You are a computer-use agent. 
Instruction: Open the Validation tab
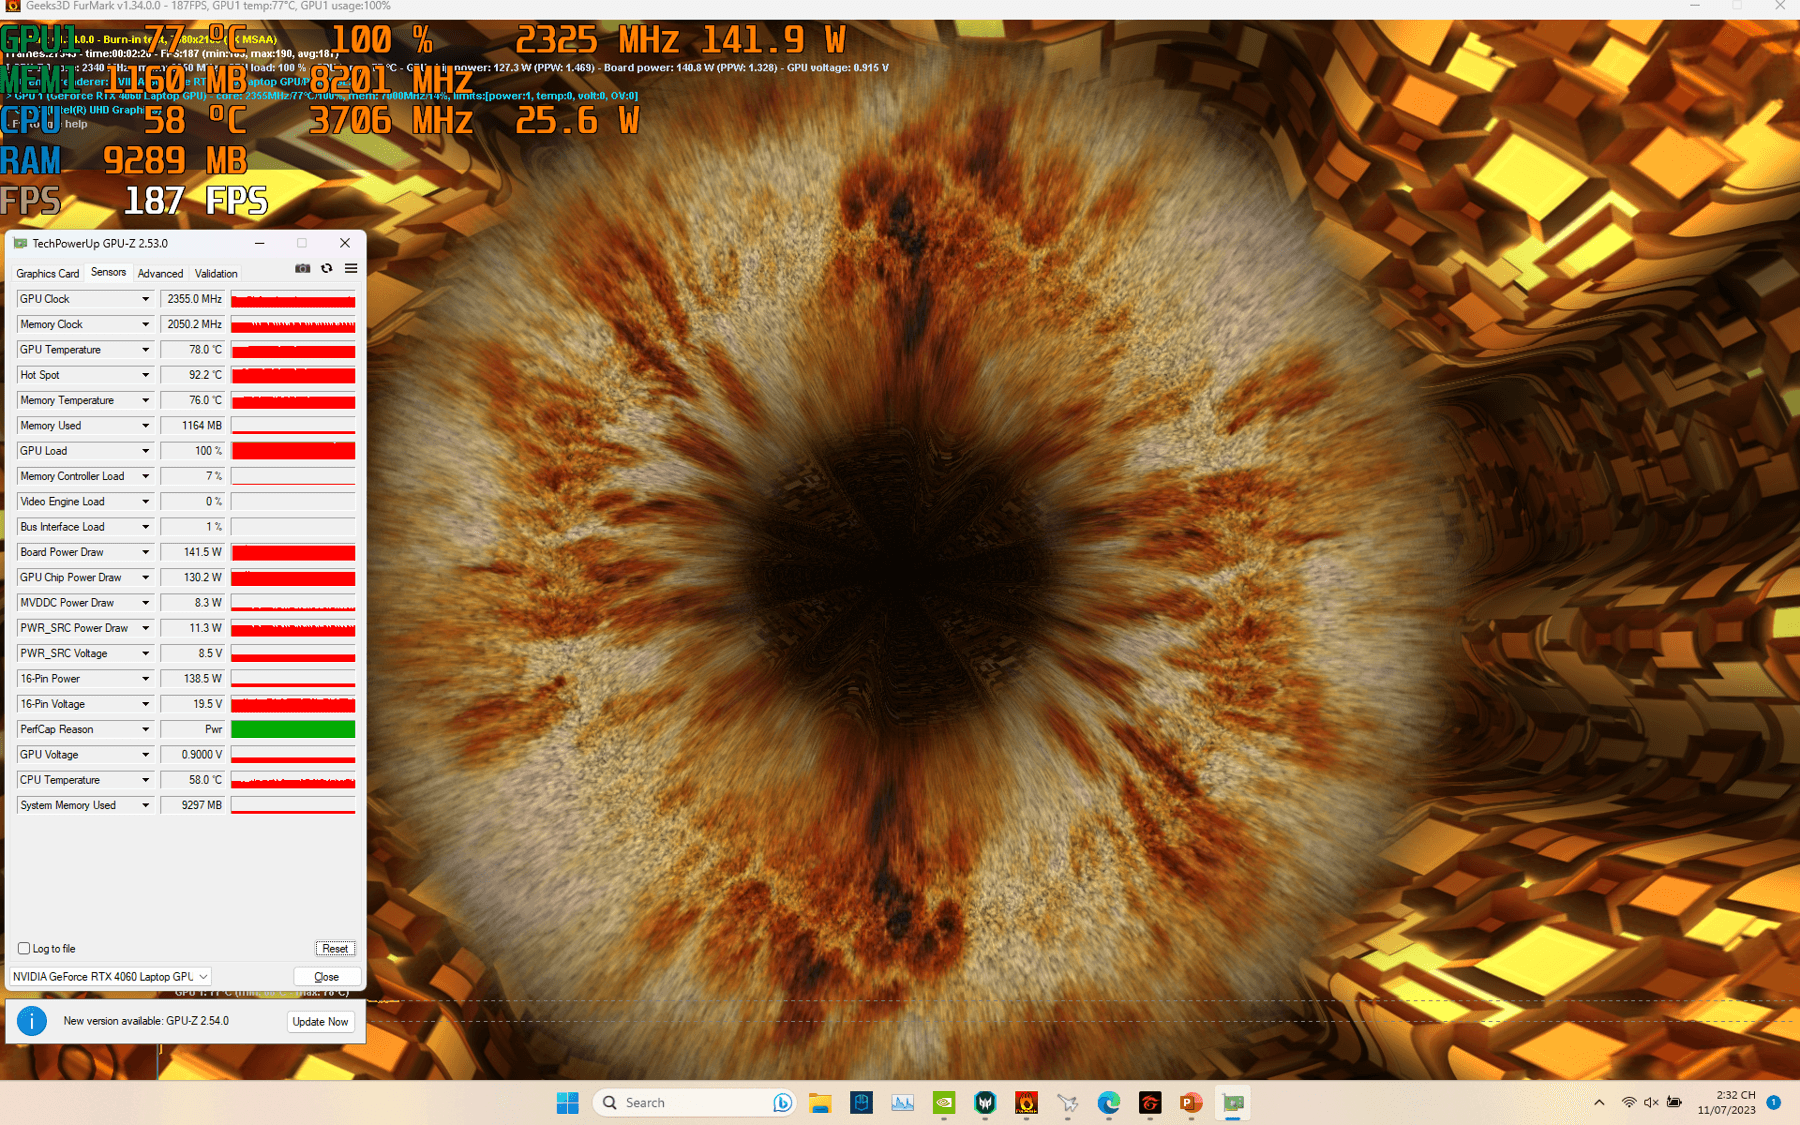click(x=216, y=273)
